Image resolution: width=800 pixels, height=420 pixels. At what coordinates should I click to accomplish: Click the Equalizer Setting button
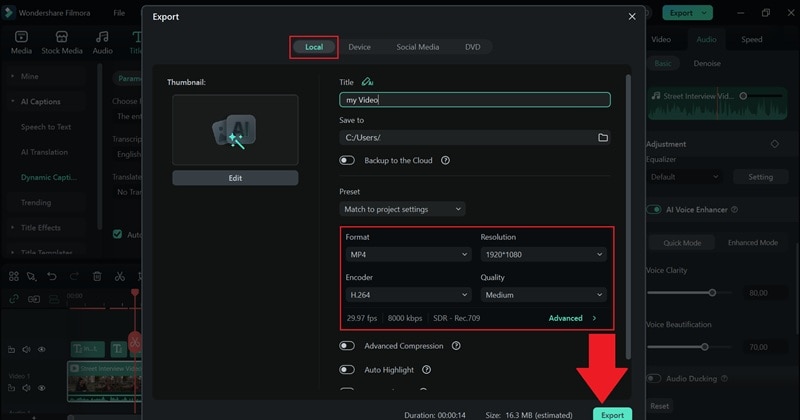(x=760, y=177)
